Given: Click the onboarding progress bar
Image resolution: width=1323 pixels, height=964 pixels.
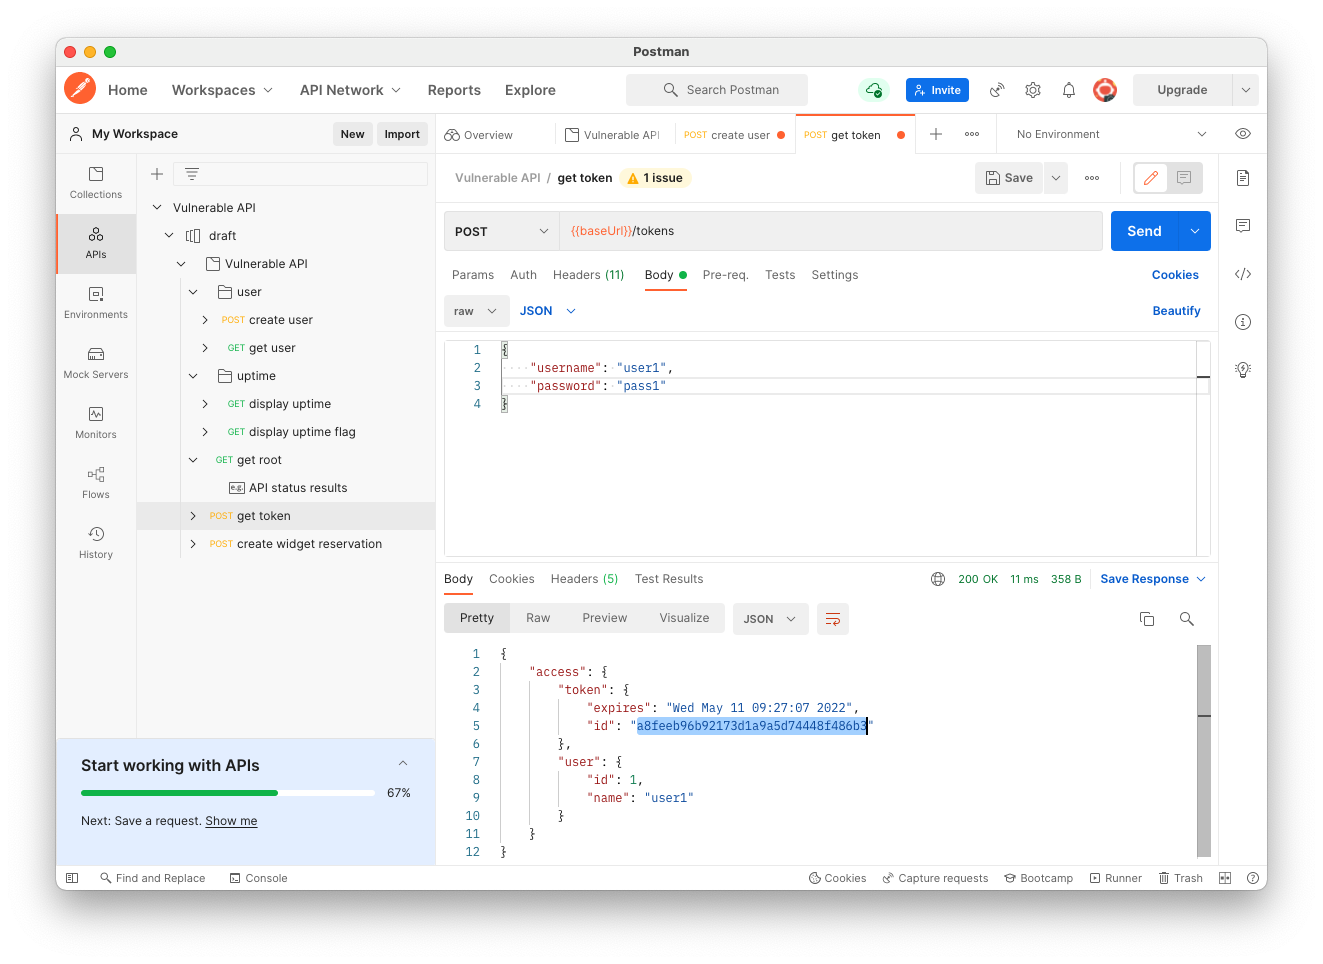Looking at the screenshot, I should tap(228, 793).
